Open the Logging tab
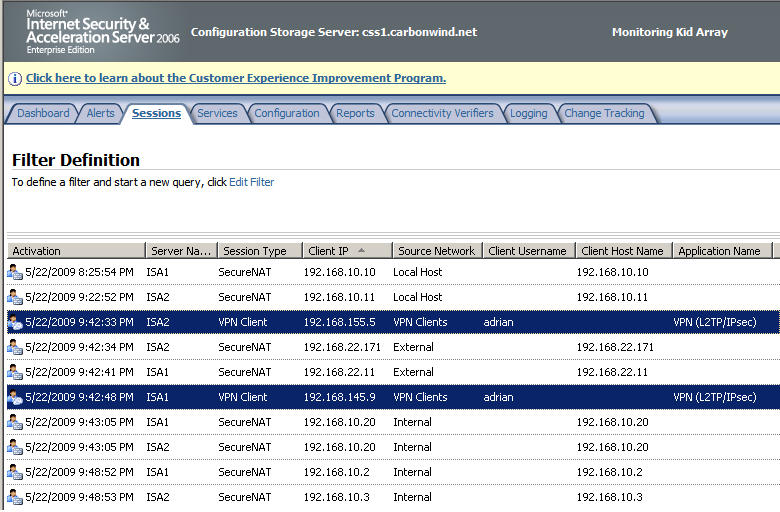 pyautogui.click(x=529, y=113)
